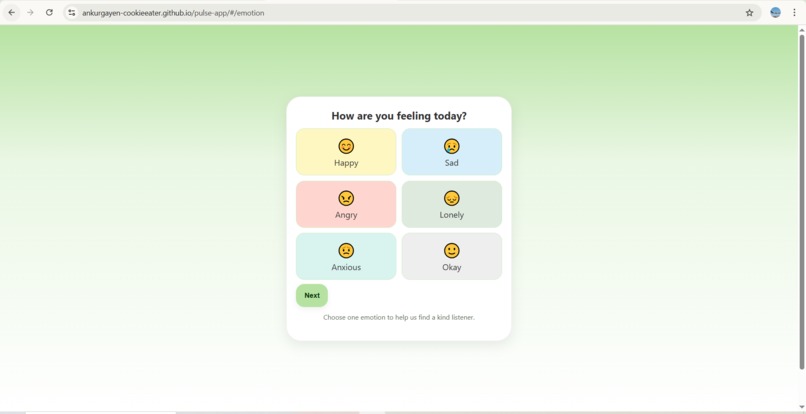Click the scrollbar up arrow
The height and width of the screenshot is (414, 806).
point(801,30)
